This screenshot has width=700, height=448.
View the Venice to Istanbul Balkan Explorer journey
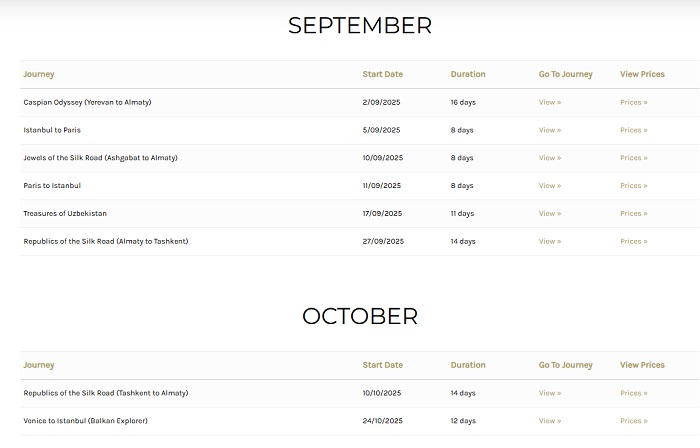coord(550,421)
